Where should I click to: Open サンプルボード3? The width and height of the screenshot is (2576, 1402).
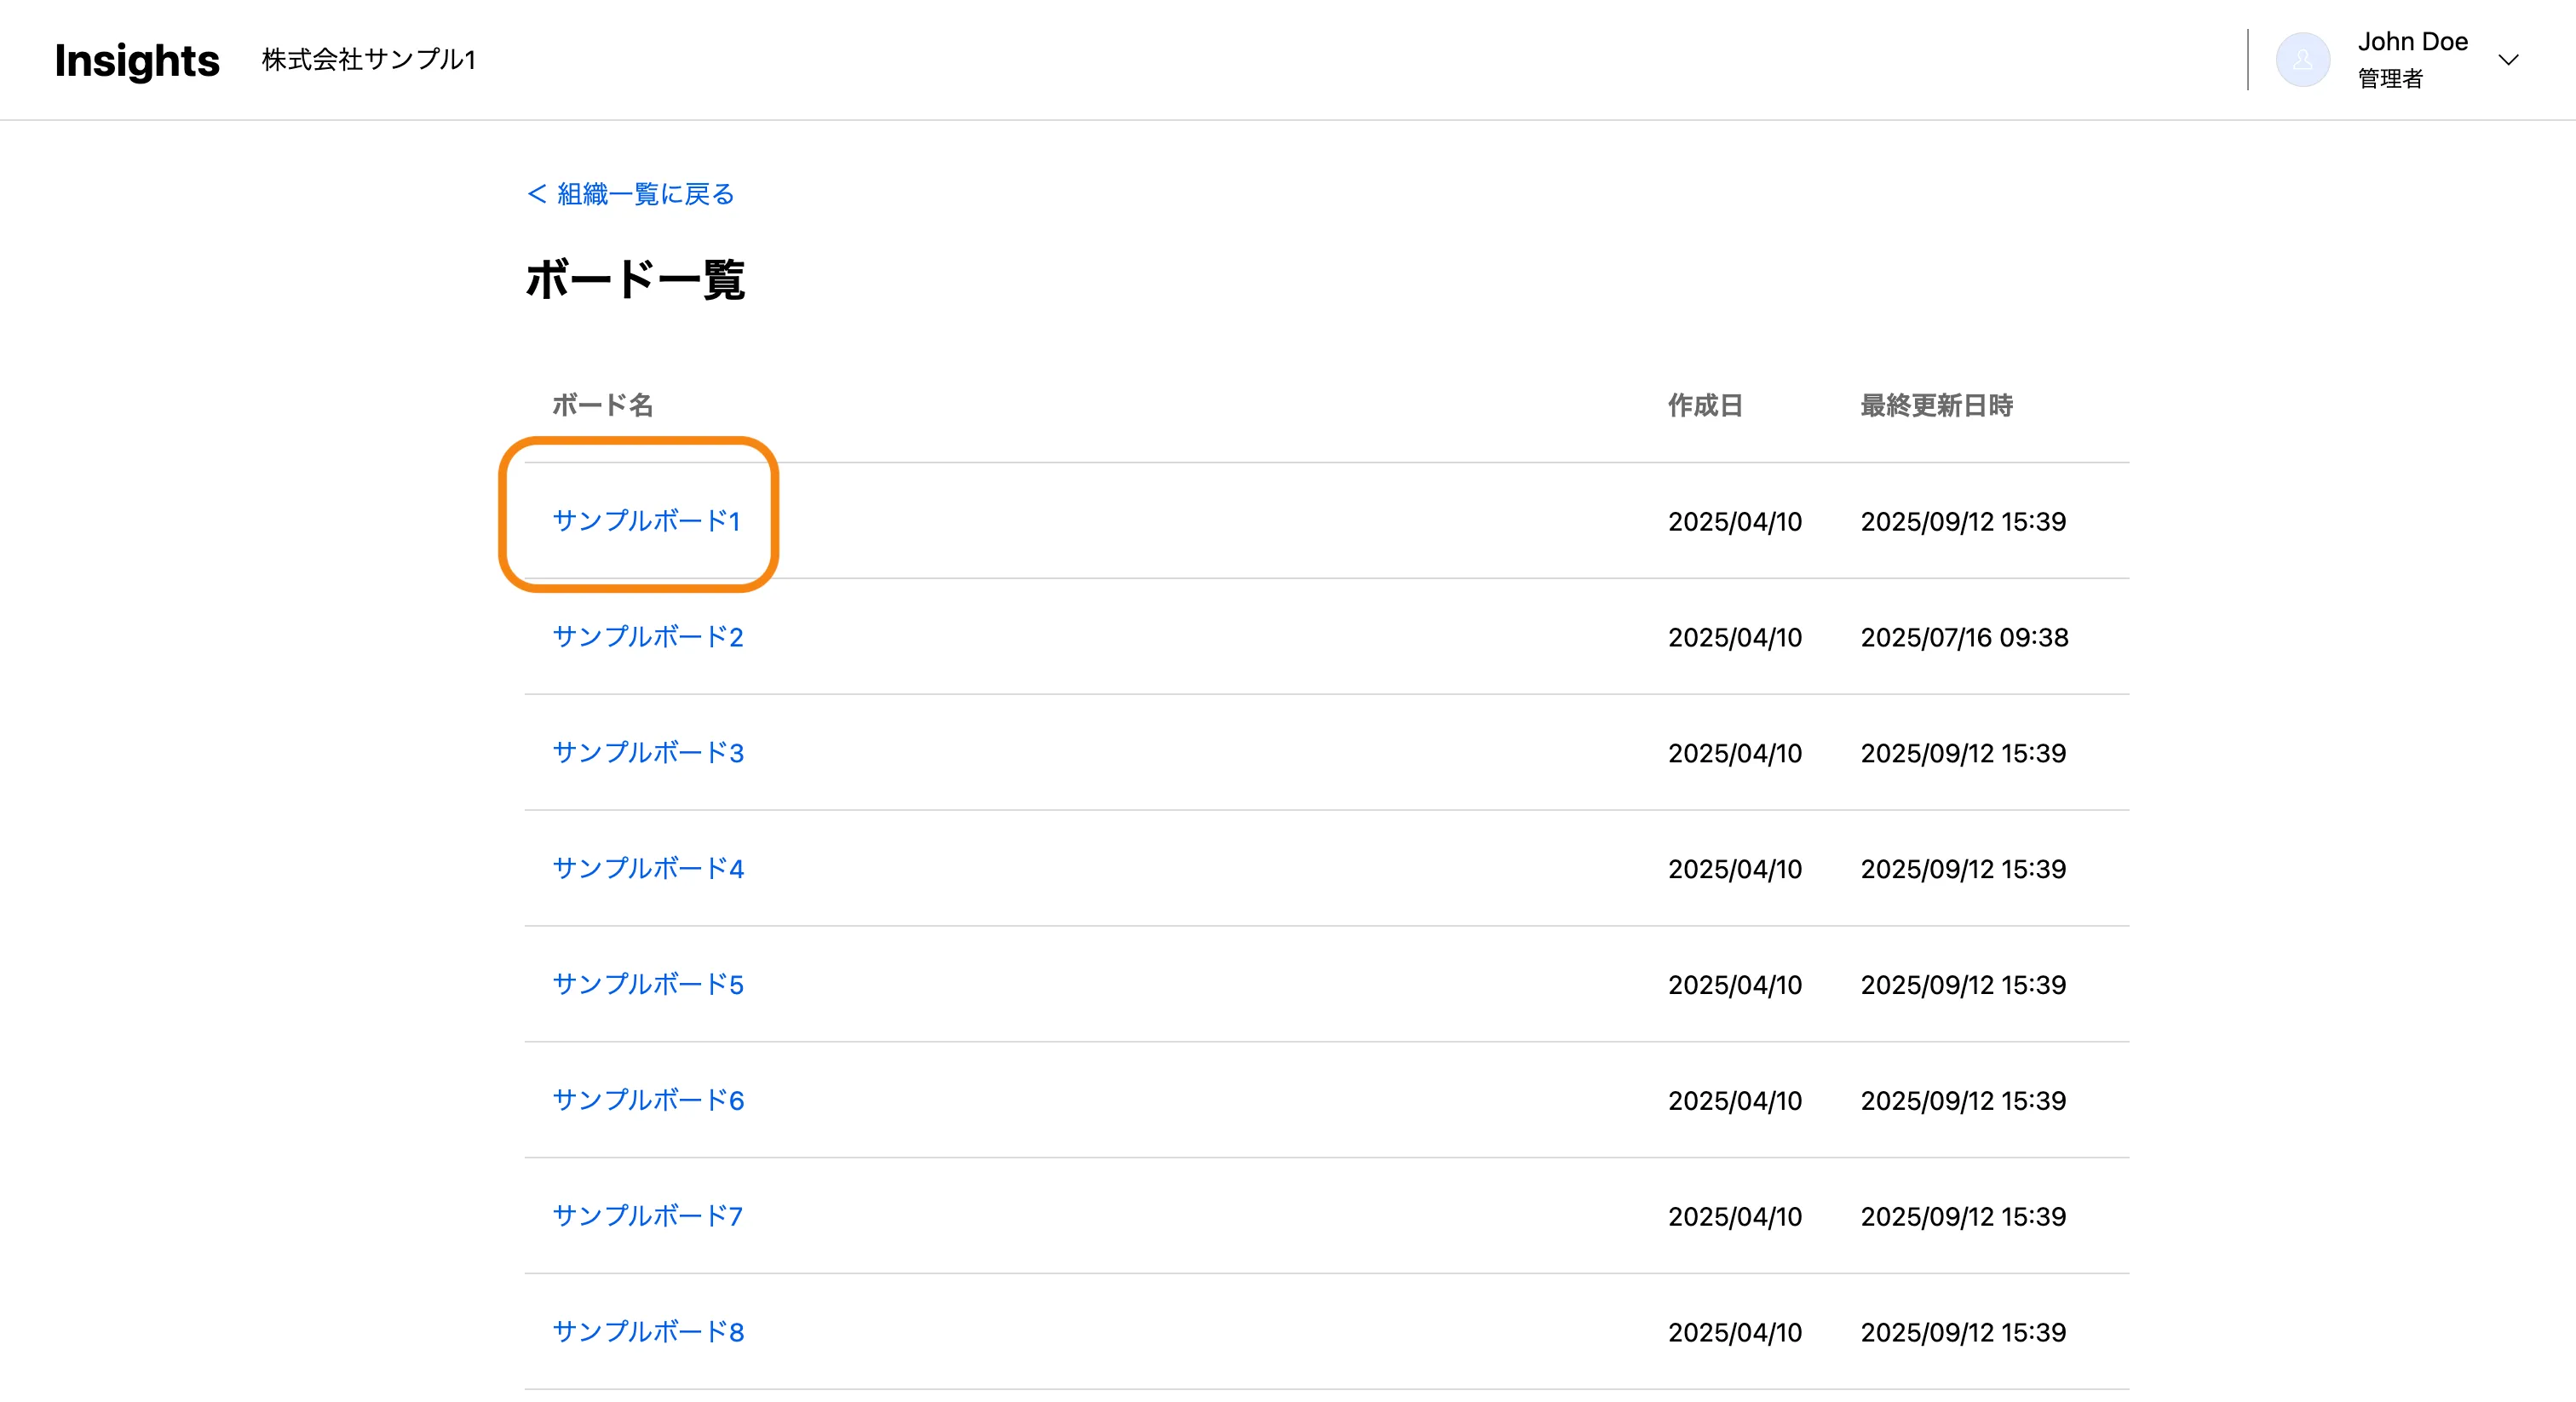click(648, 753)
